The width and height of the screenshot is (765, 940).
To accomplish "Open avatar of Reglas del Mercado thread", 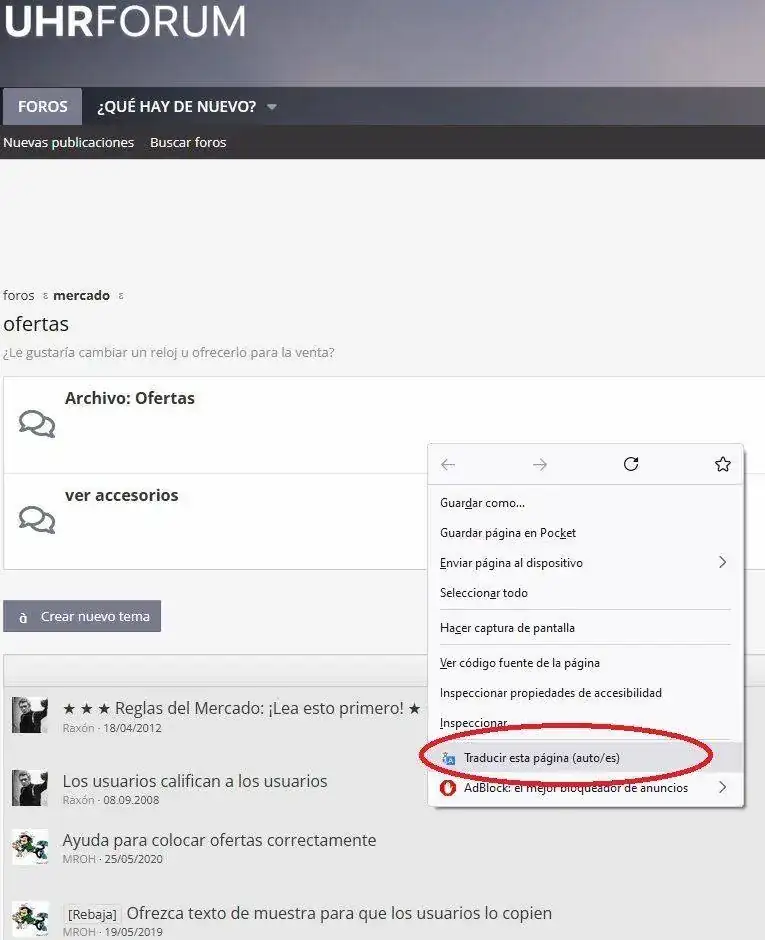I will (30, 716).
